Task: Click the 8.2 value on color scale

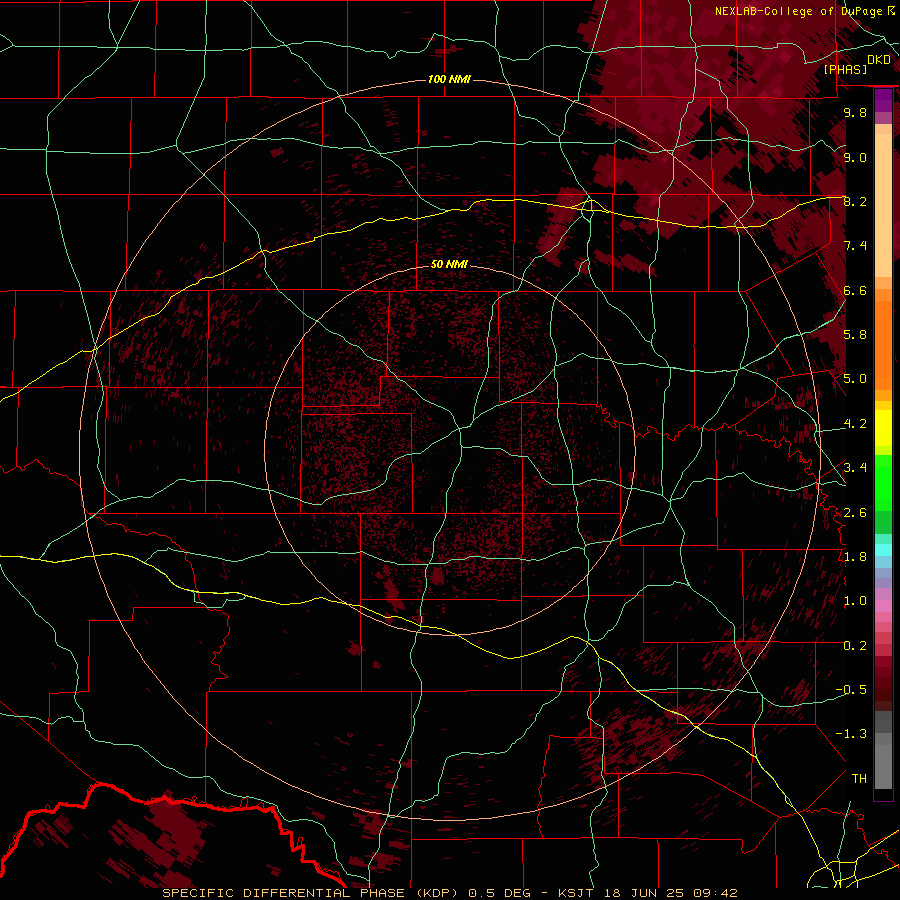Action: [x=855, y=201]
